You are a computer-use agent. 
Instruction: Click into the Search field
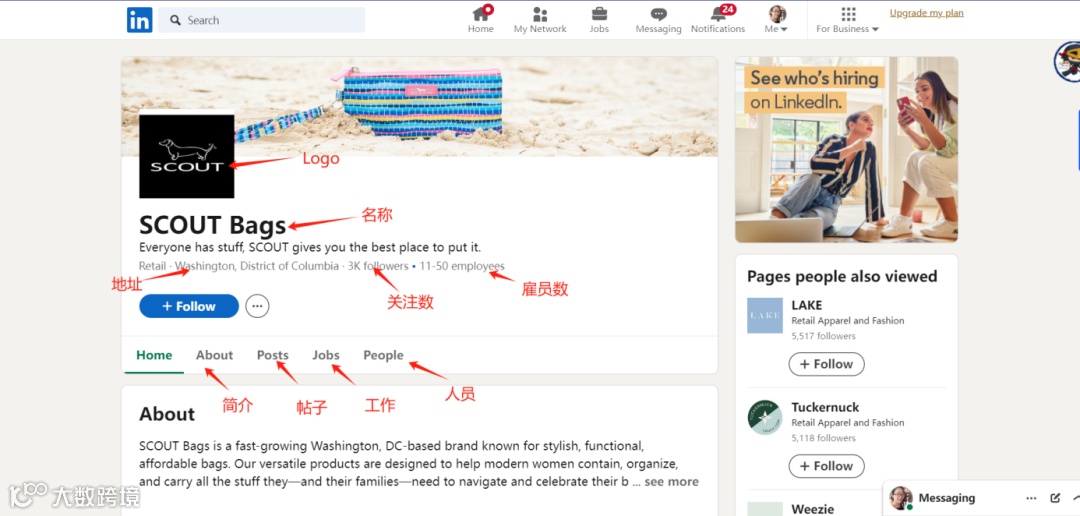262,20
